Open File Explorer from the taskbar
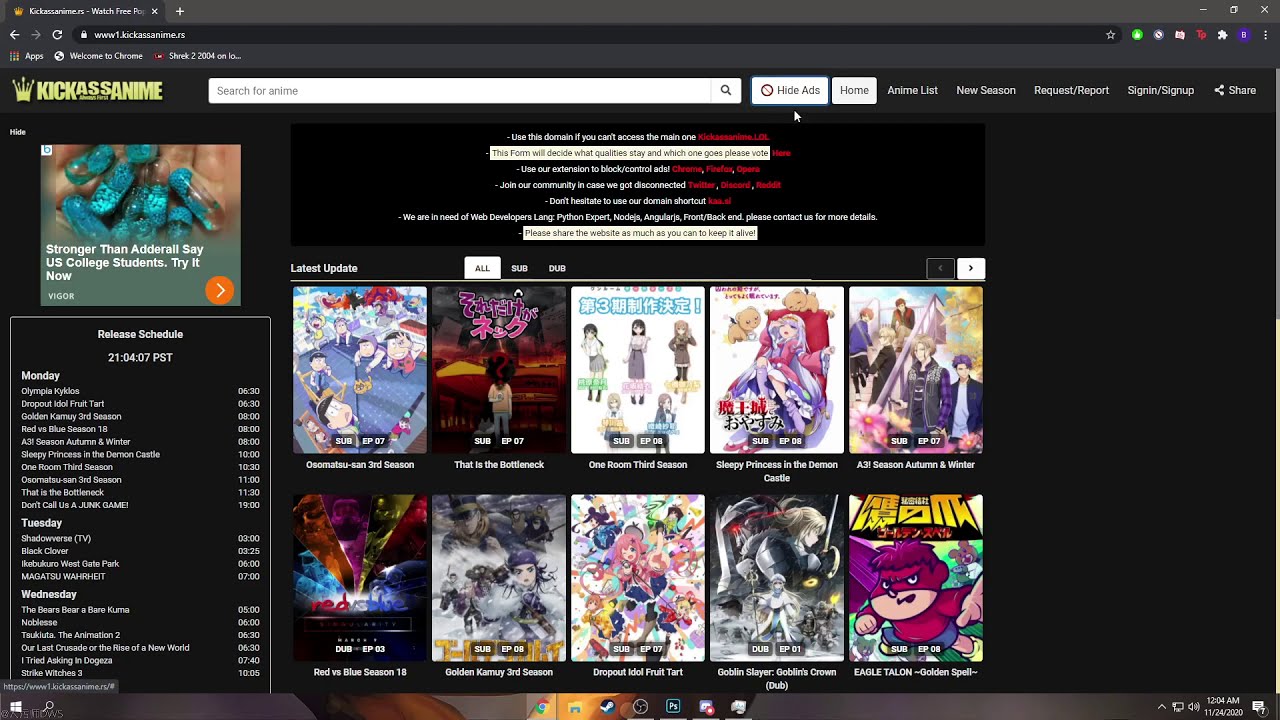 tap(574, 707)
